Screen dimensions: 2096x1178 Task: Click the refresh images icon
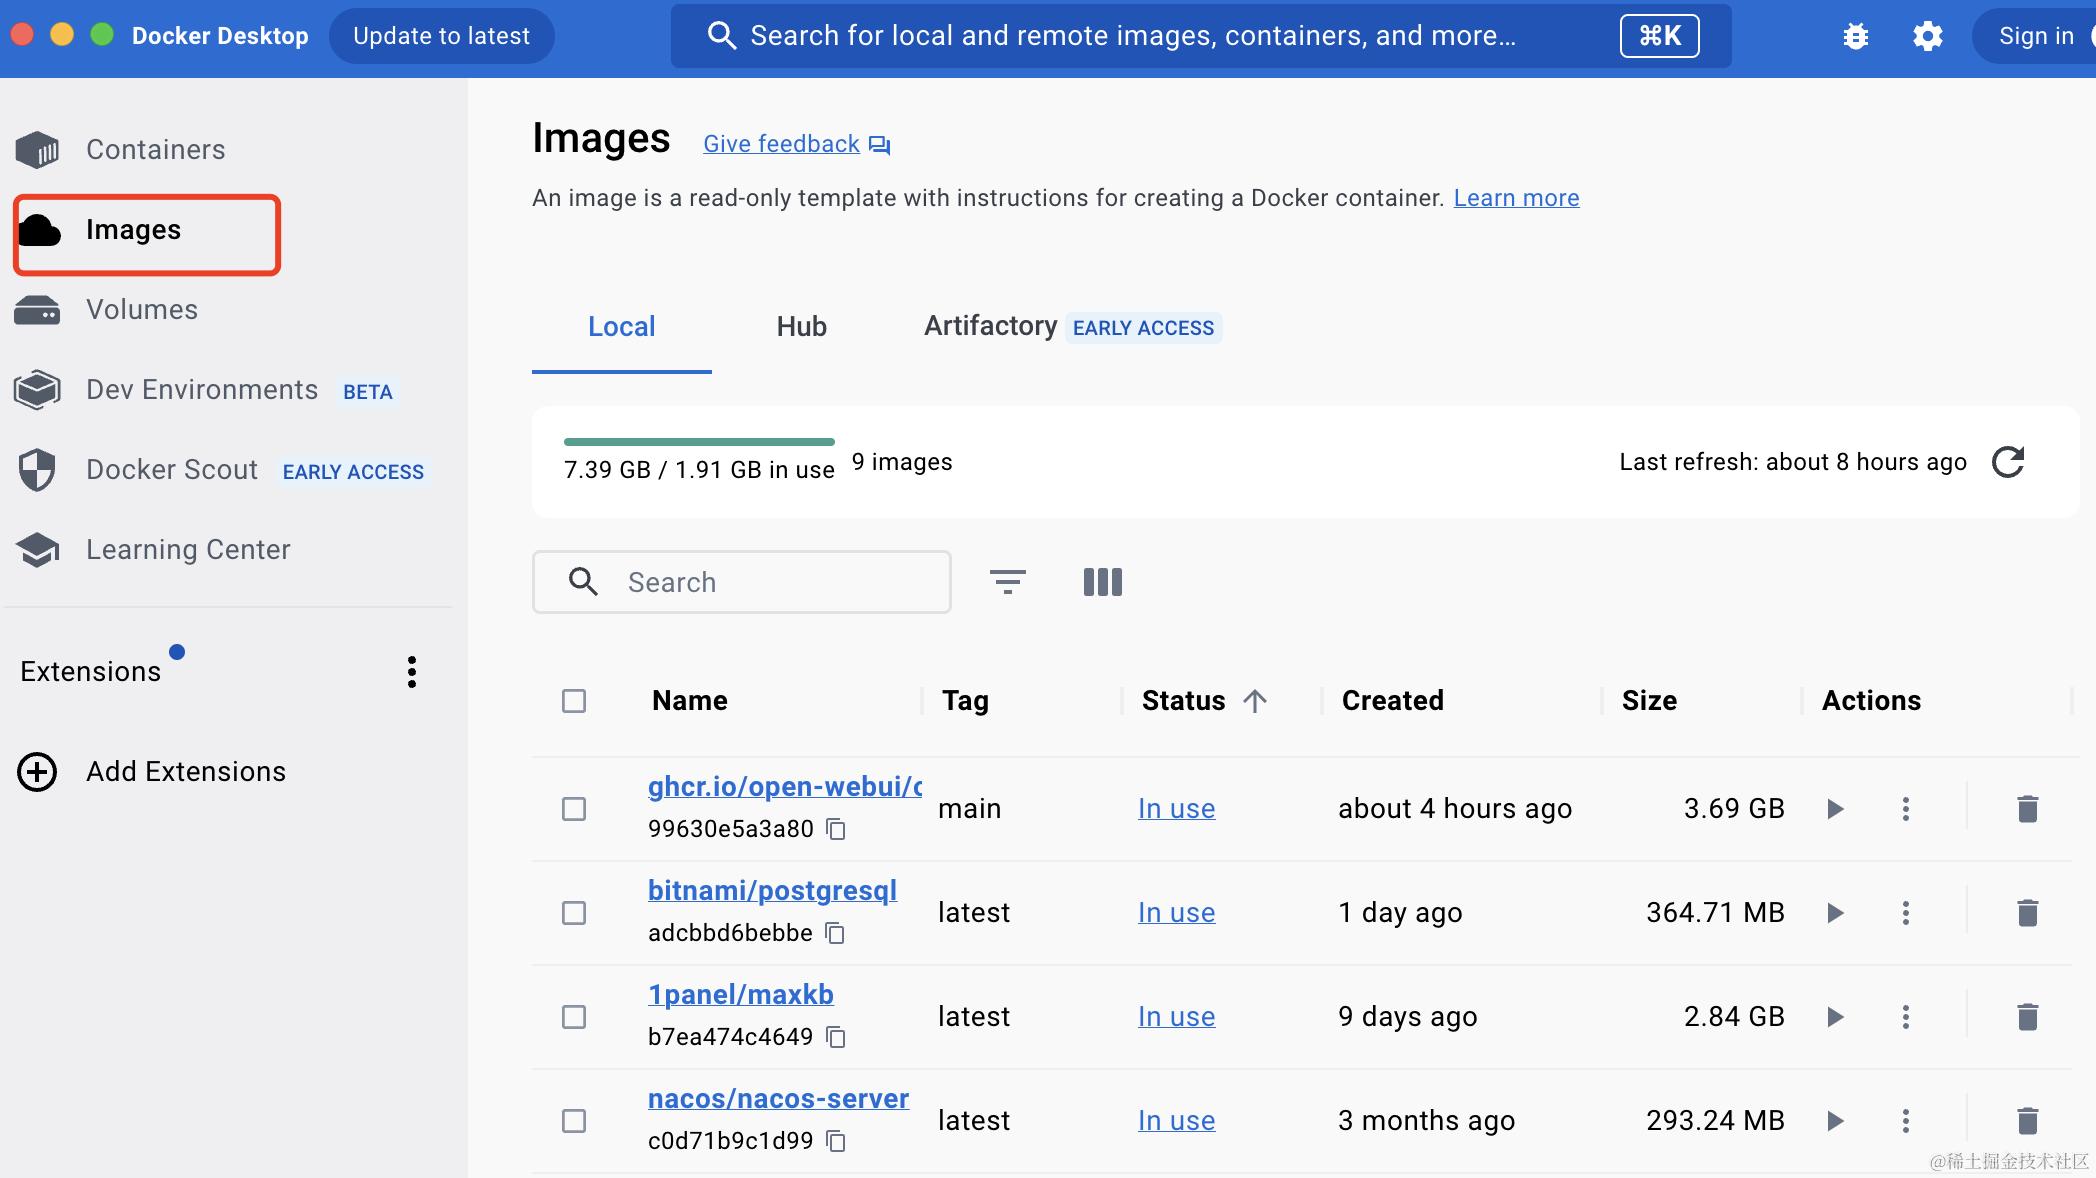pos(2007,462)
